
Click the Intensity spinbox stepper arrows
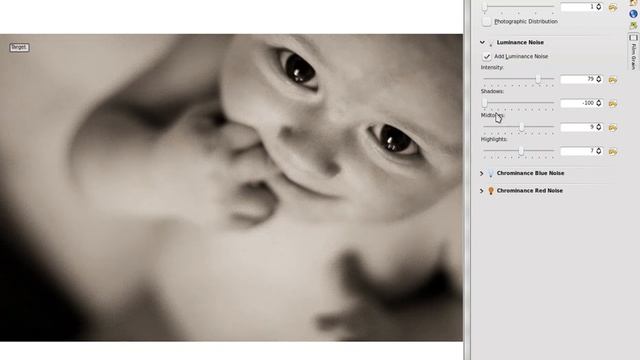pyautogui.click(x=599, y=79)
